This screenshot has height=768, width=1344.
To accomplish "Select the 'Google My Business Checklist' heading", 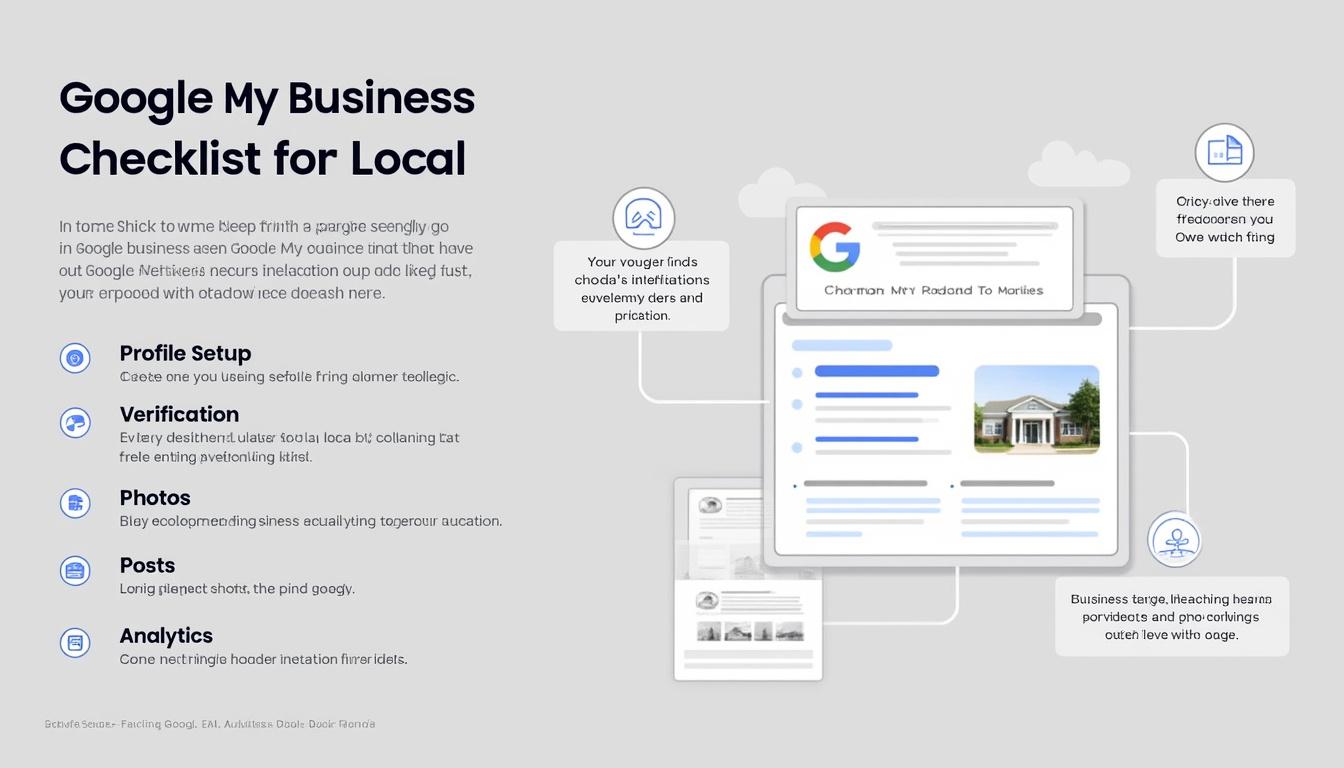I will click(x=267, y=128).
